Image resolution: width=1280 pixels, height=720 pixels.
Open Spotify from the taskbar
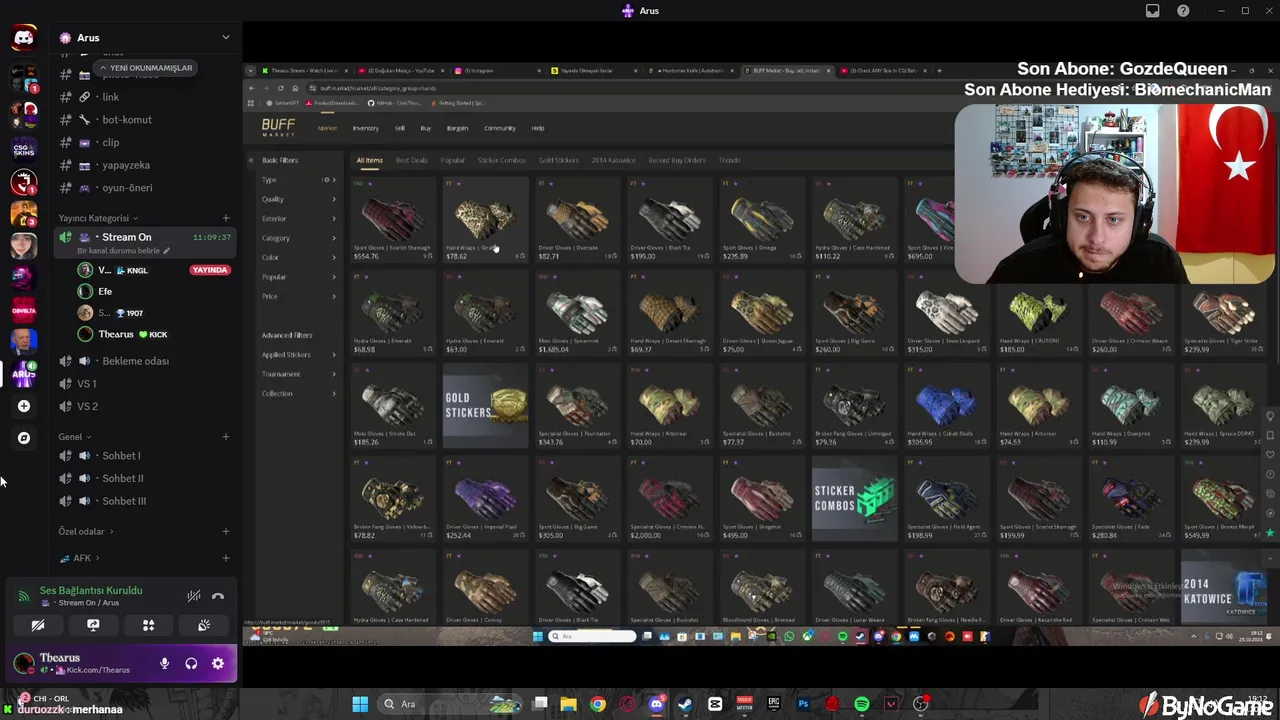[x=861, y=704]
